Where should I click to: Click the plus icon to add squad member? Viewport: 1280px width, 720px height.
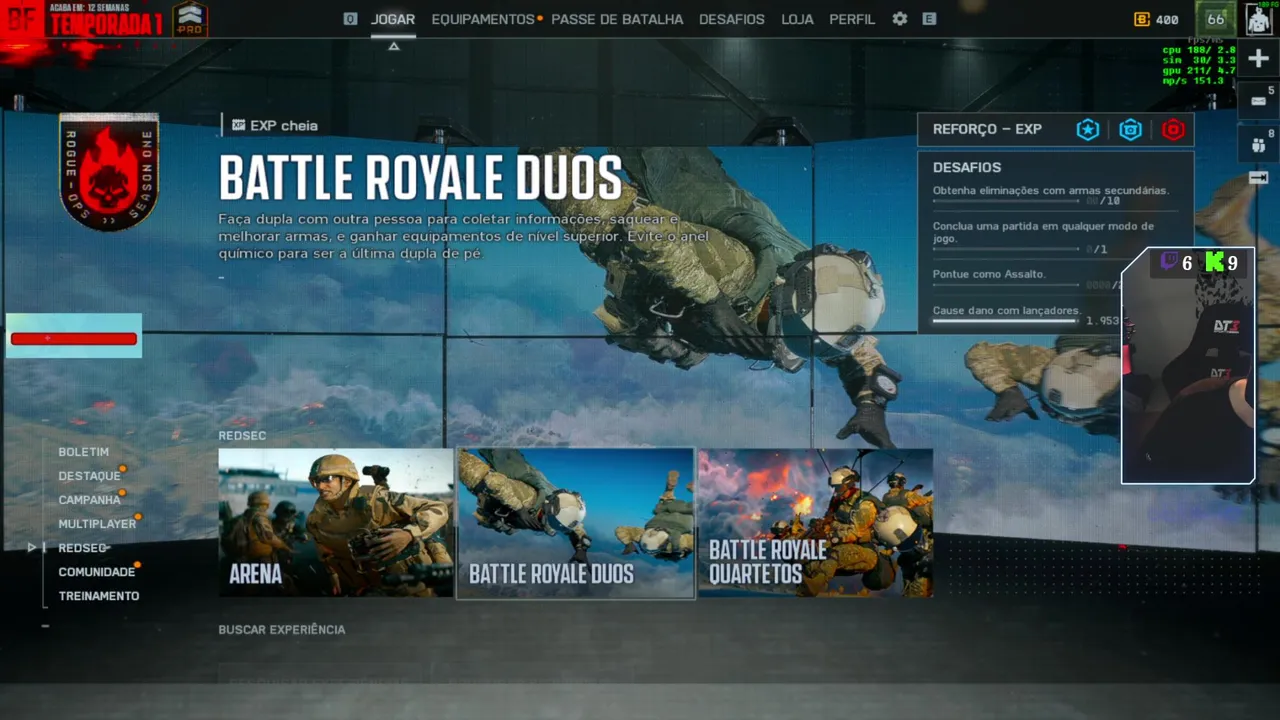pyautogui.click(x=1259, y=59)
